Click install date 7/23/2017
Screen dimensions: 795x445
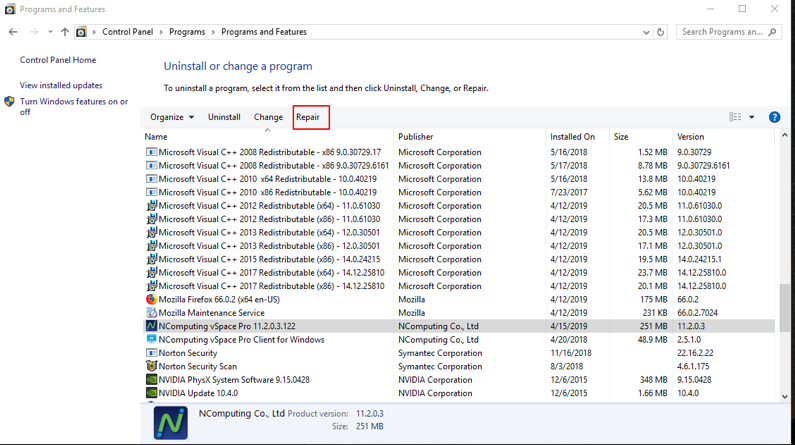tap(569, 192)
